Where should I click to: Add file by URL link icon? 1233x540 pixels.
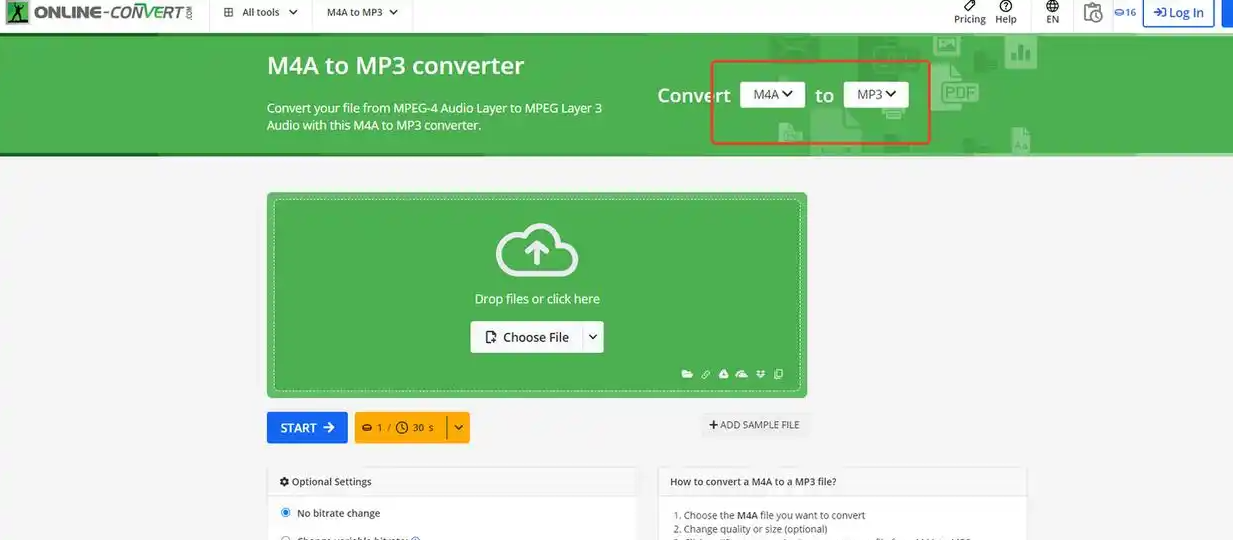[x=705, y=374]
